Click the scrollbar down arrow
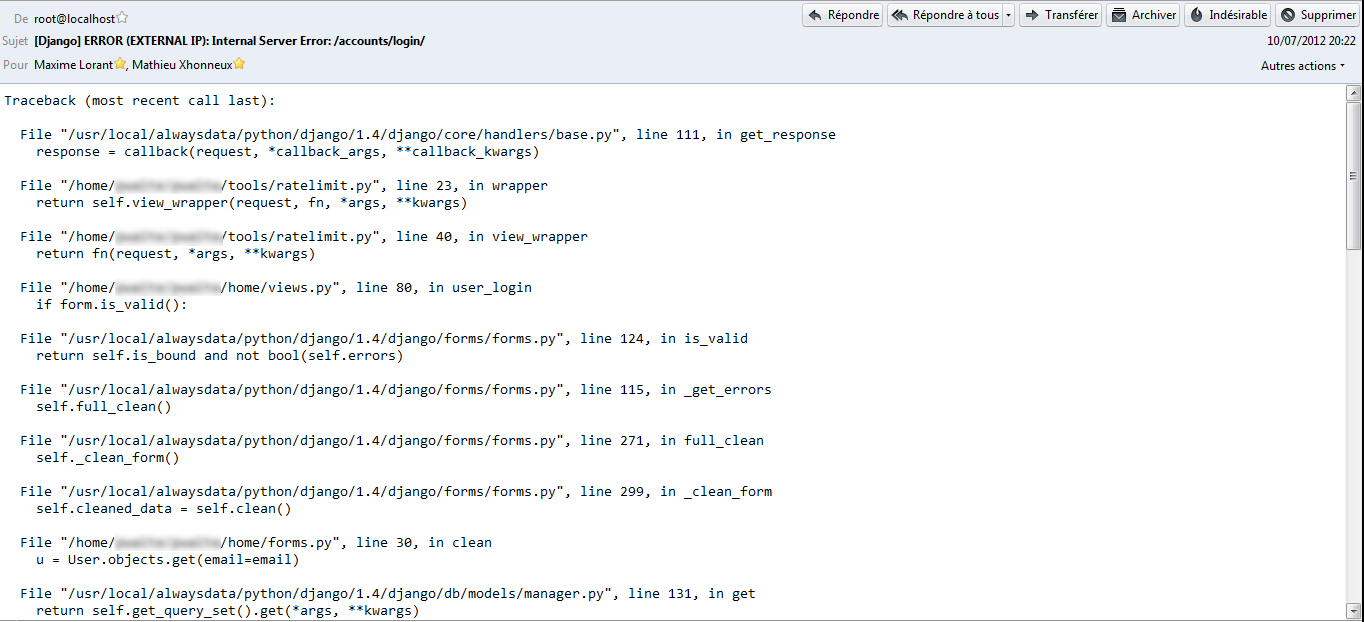The height and width of the screenshot is (622, 1364). [x=1354, y=611]
